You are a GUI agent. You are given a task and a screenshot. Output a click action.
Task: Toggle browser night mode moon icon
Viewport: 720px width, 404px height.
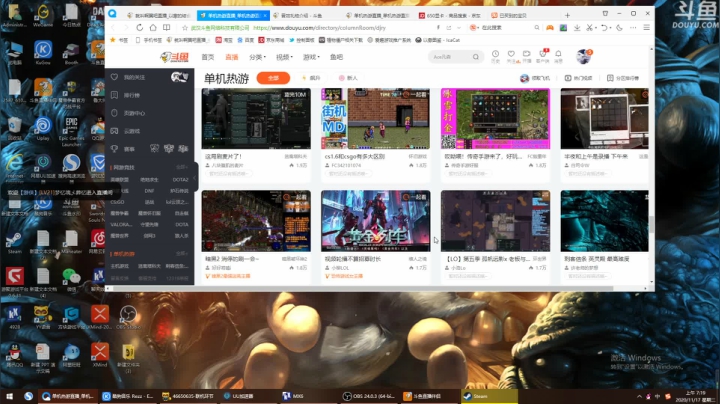pyautogui.click(x=619, y=28)
